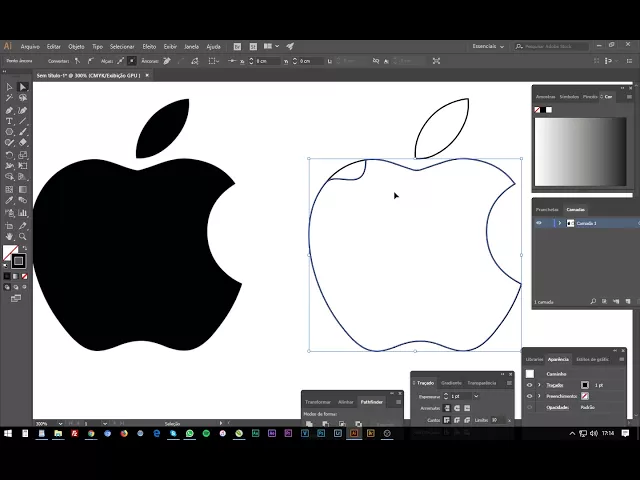Select the Eraser tool
Image resolution: width=640 pixels, height=480 pixels.
tap(22, 143)
